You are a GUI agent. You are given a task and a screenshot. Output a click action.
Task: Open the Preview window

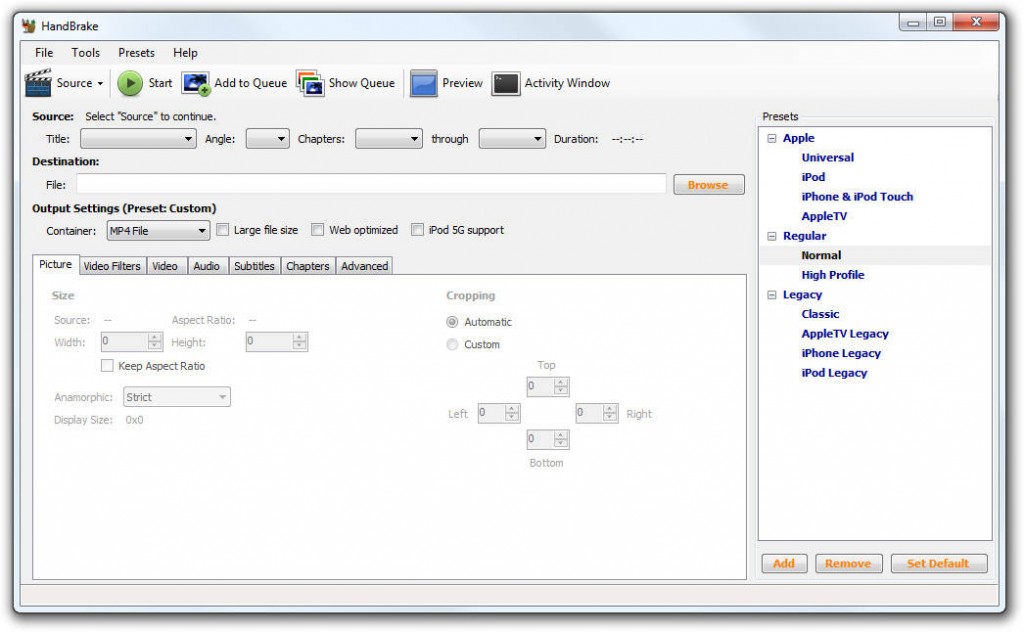453,83
